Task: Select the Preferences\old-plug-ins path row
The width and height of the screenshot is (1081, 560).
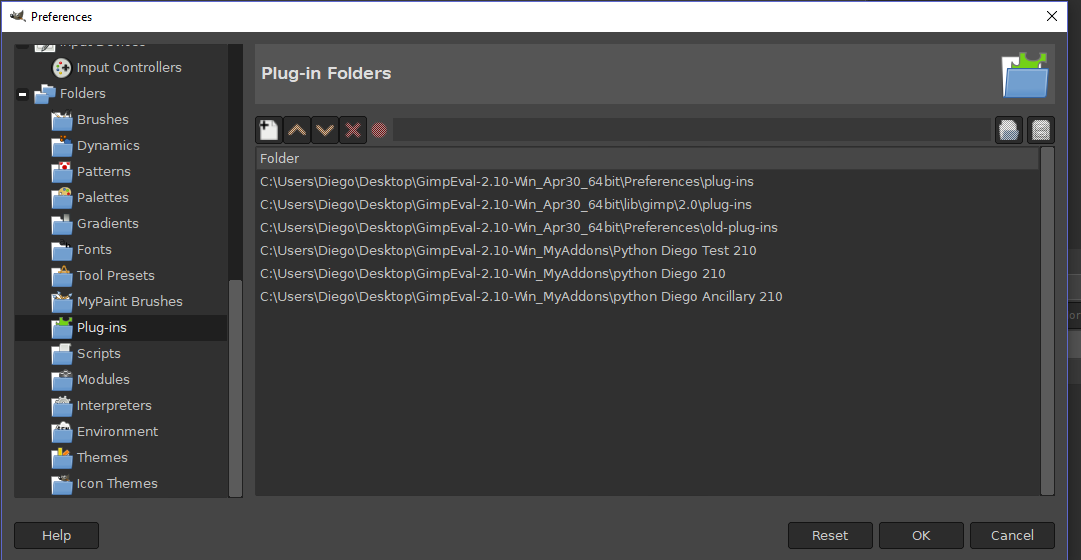Action: pyautogui.click(x=647, y=228)
